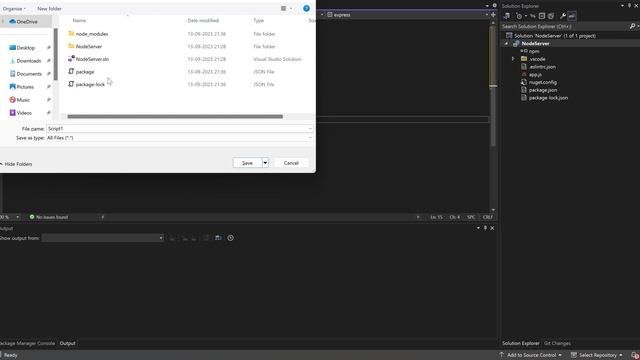Go to Documents in navigation pane
Screen dimensions: 640x360
coord(29,74)
